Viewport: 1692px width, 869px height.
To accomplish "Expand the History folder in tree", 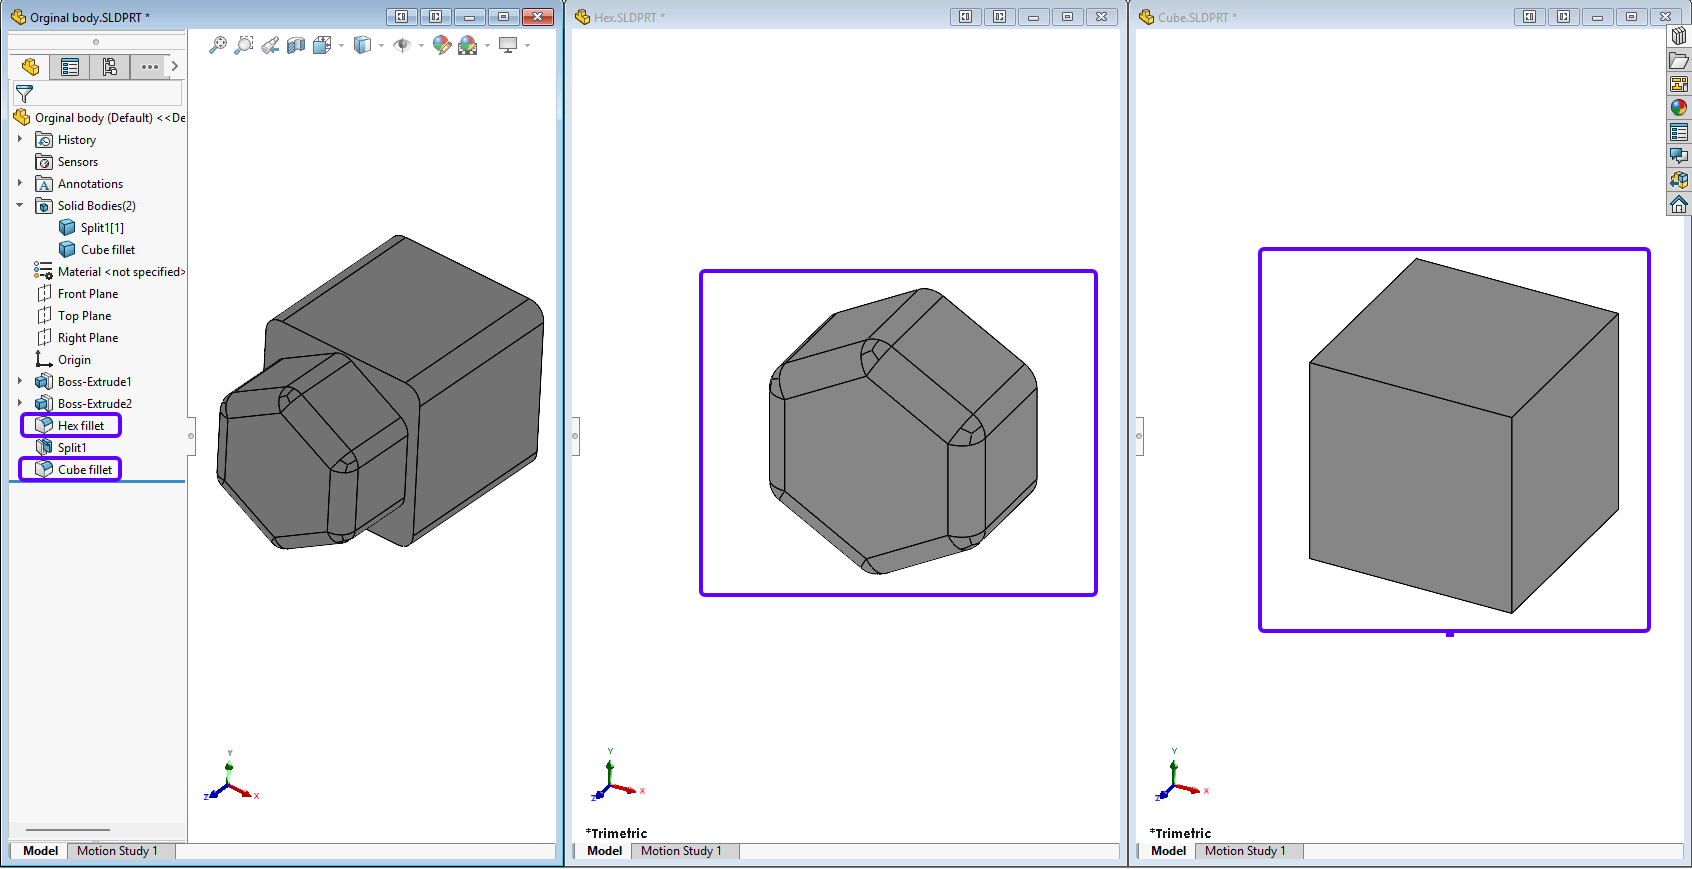I will pyautogui.click(x=20, y=139).
